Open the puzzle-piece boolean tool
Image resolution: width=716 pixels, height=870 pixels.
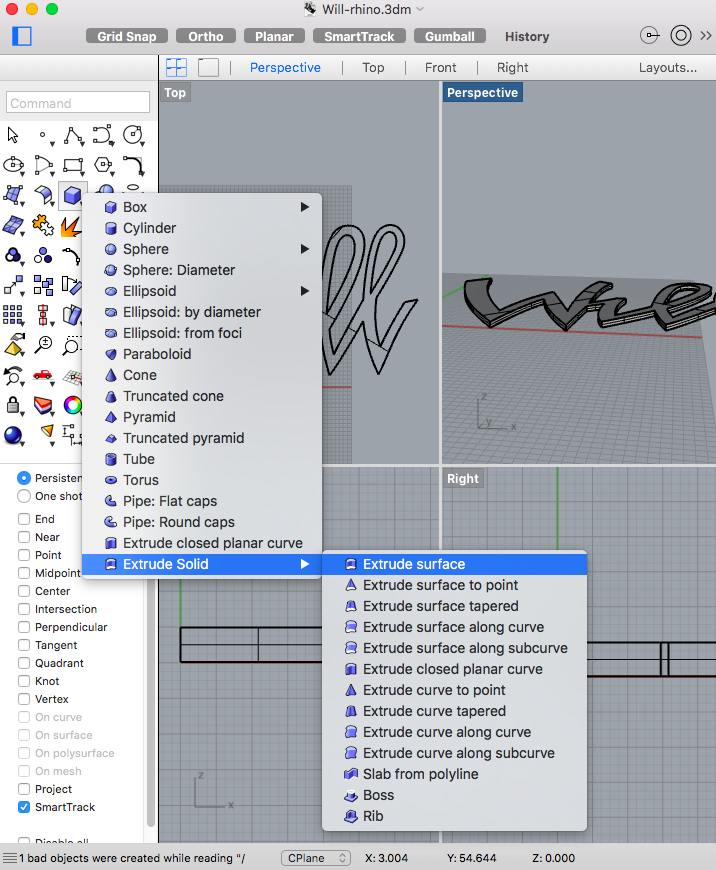click(x=43, y=225)
